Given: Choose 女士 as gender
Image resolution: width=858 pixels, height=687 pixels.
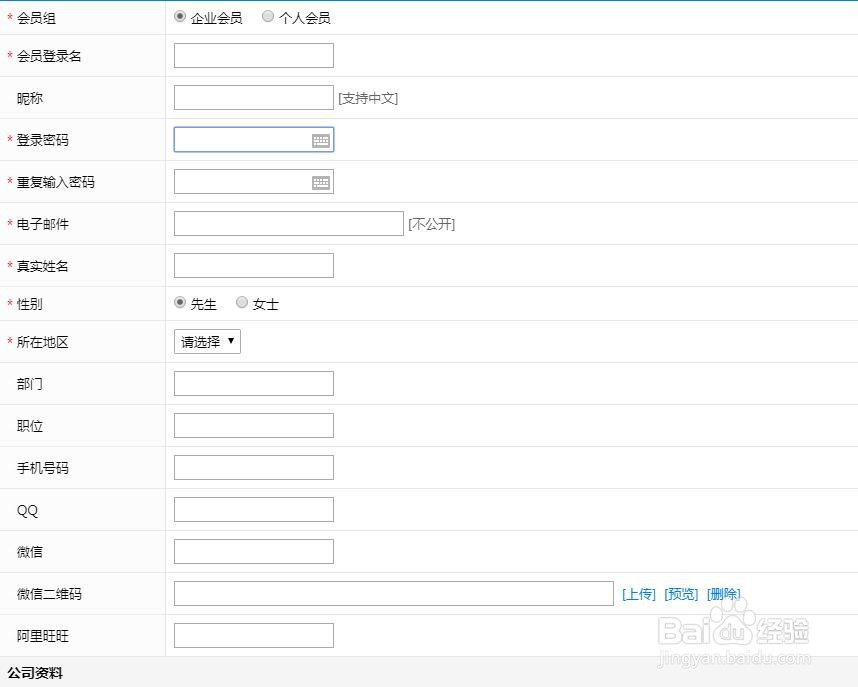Looking at the screenshot, I should tap(242, 303).
